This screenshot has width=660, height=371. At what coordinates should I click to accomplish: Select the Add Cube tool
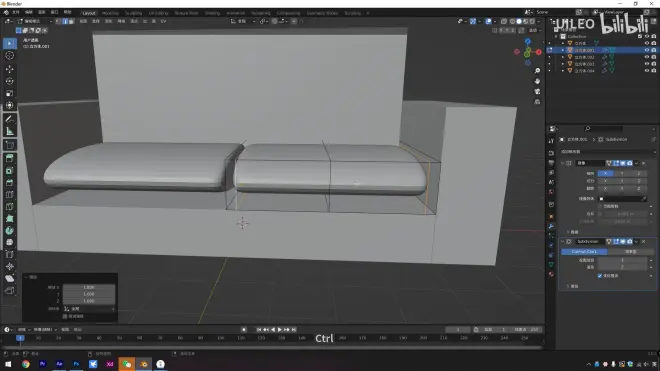pos(10,145)
